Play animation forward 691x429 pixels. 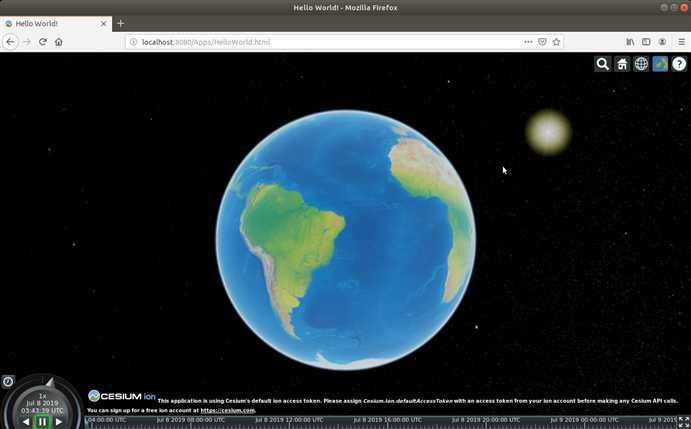coord(58,422)
